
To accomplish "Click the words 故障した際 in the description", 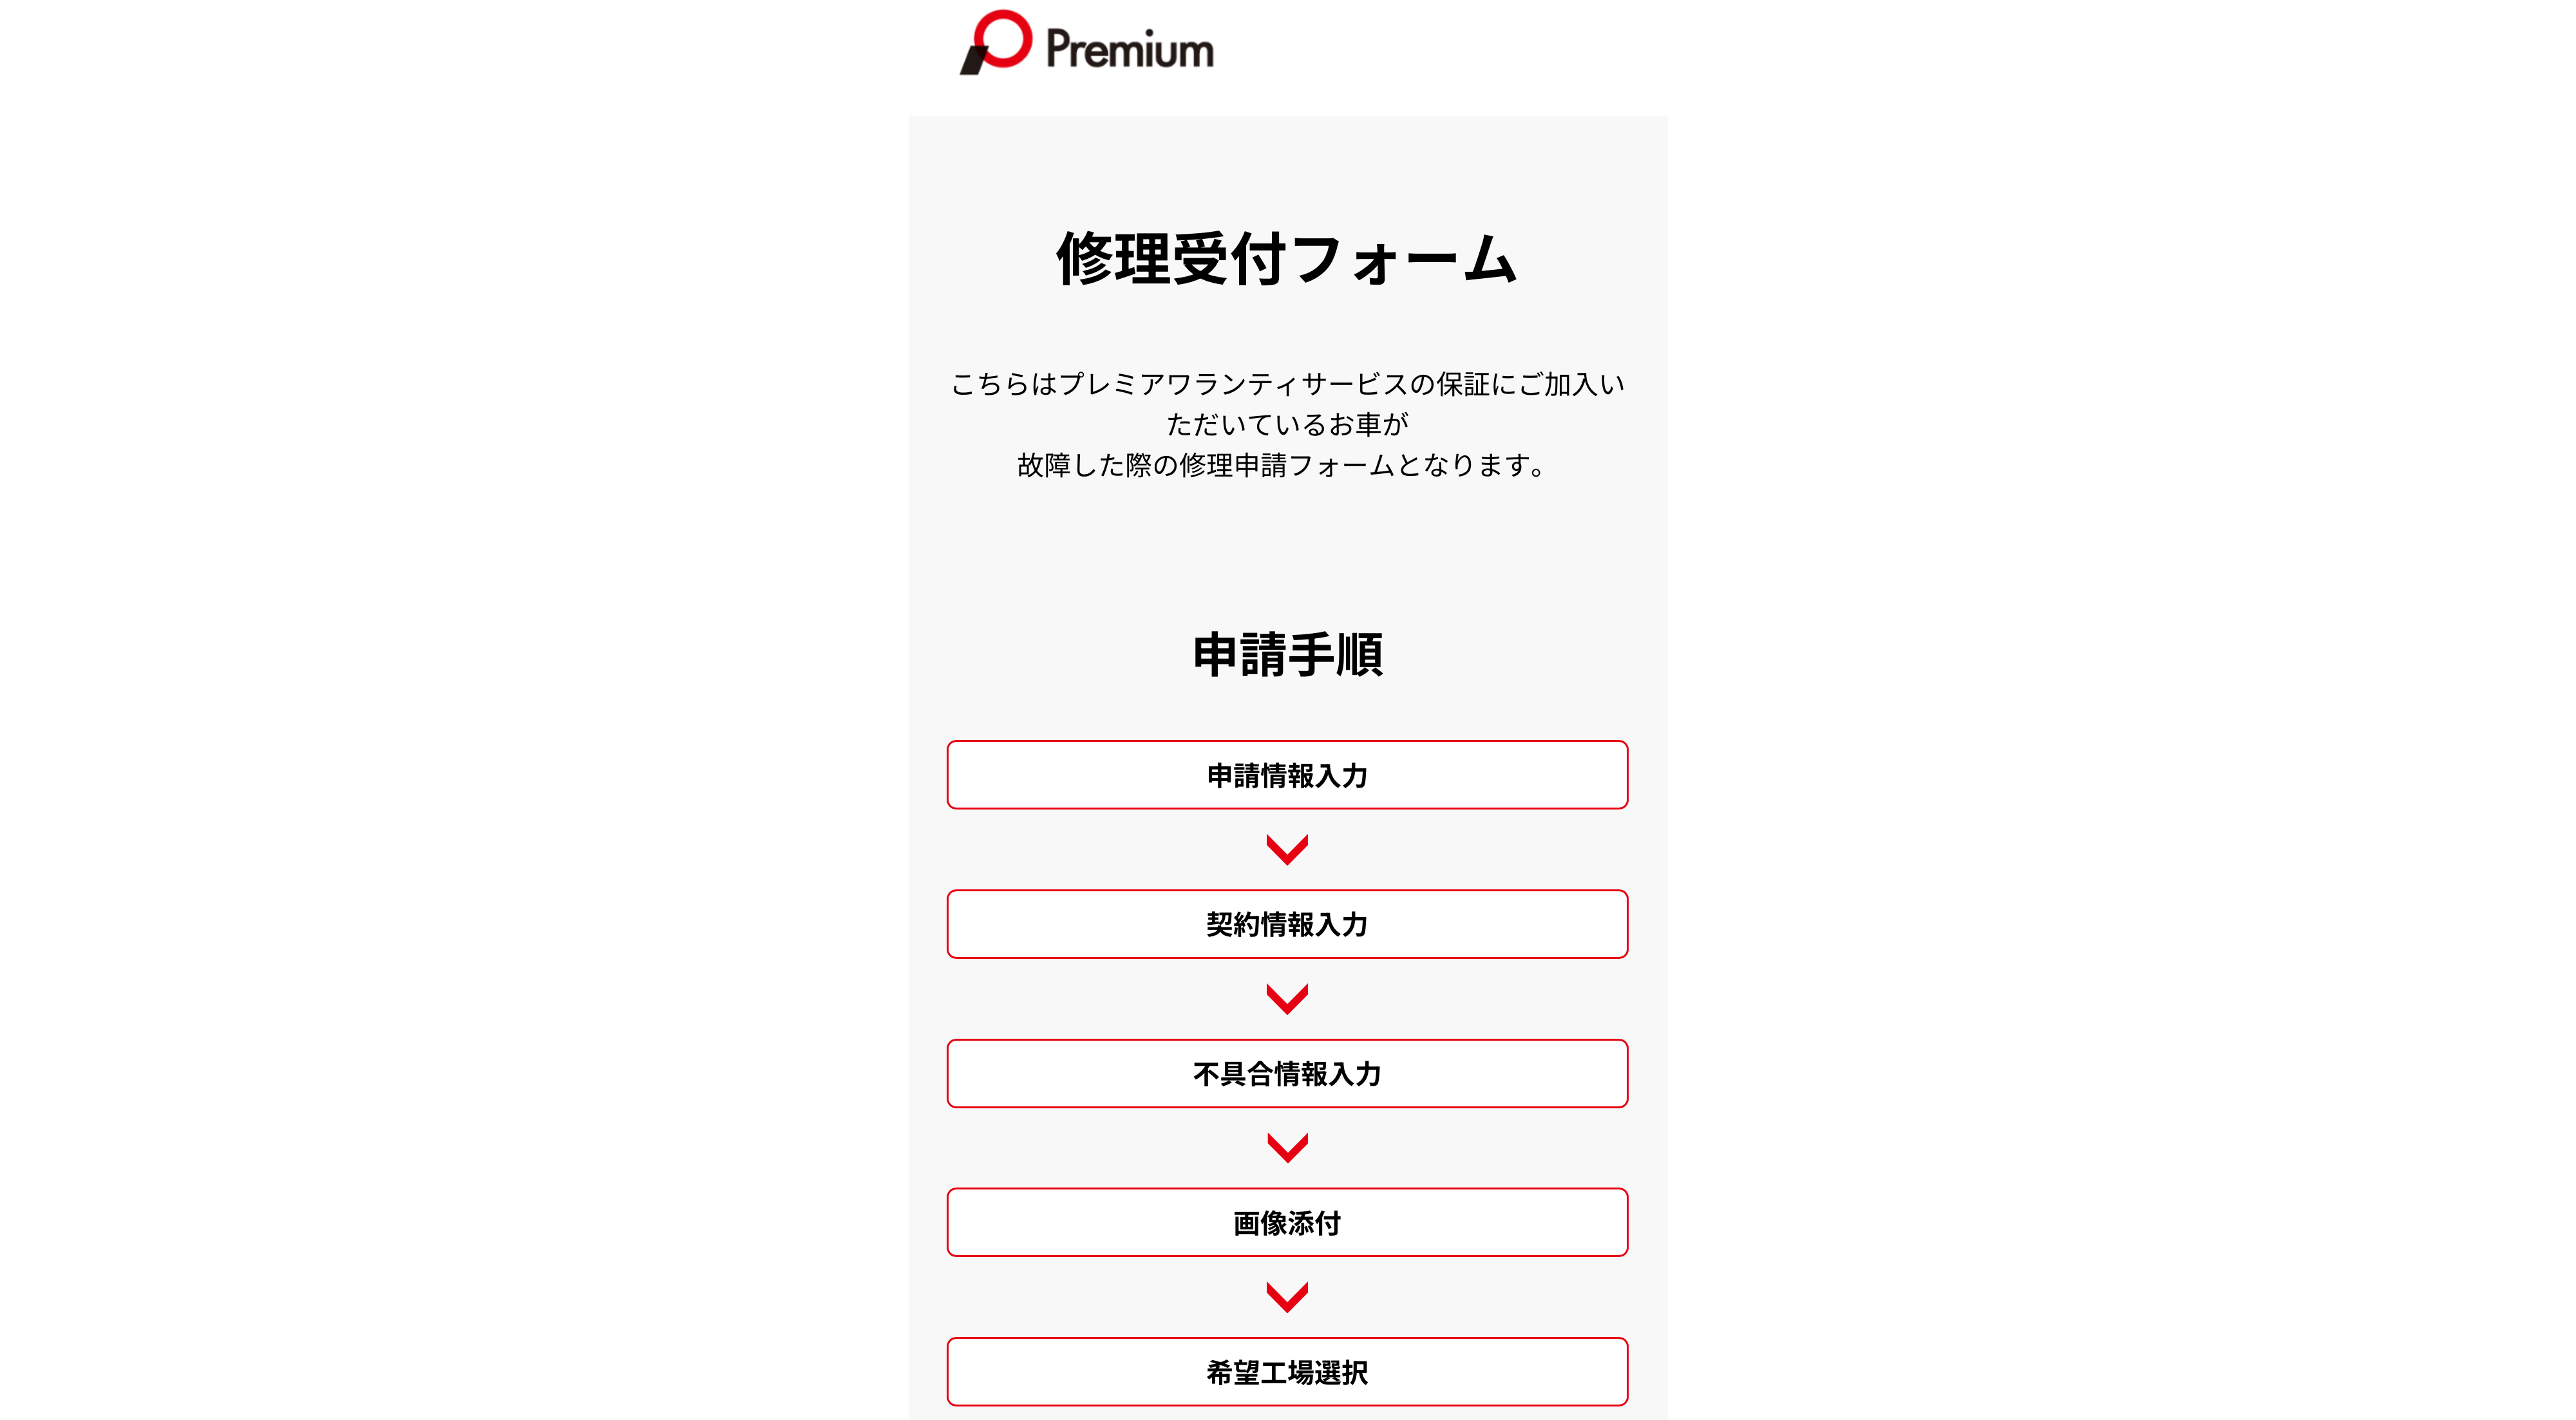I will pyautogui.click(x=1085, y=466).
